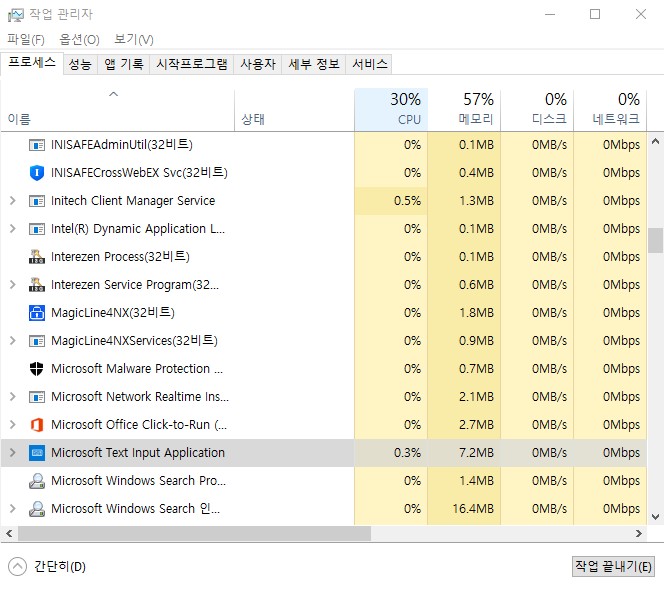Switch to the 서비스 tab

(x=369, y=64)
